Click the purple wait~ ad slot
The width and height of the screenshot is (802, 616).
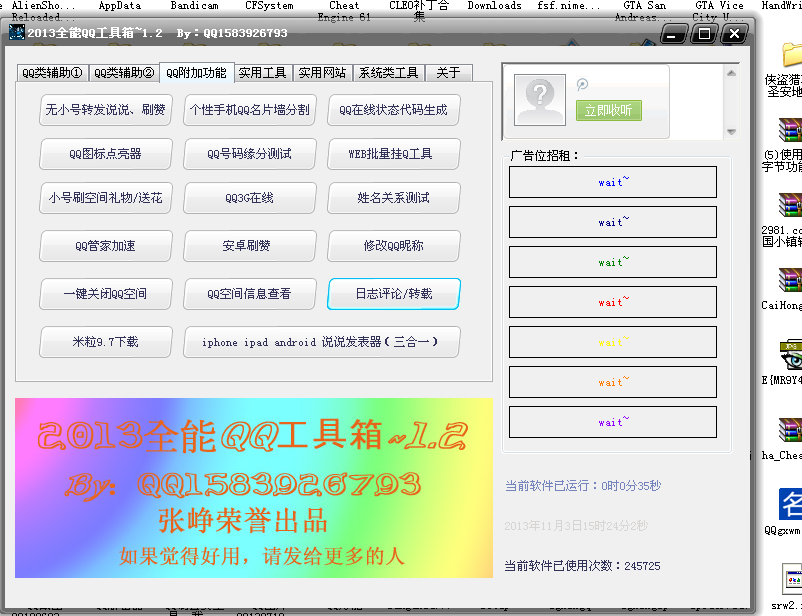[613, 422]
